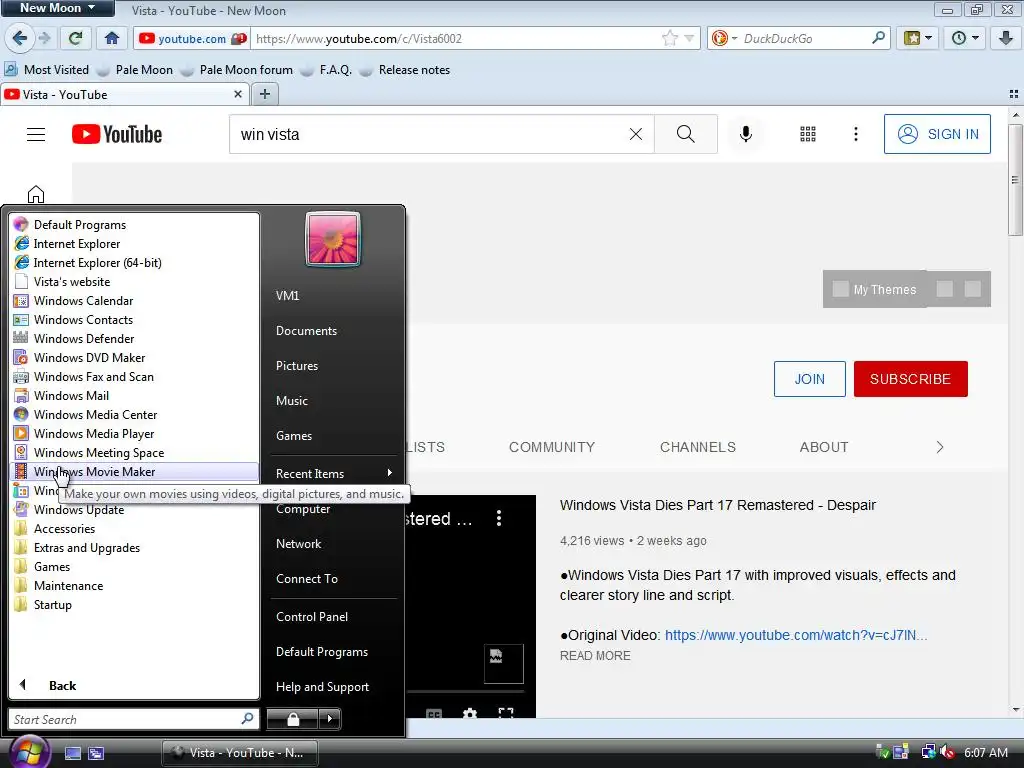This screenshot has height=768, width=1024.
Task: Open Documents in Start menu right pane
Action: pos(334,331)
